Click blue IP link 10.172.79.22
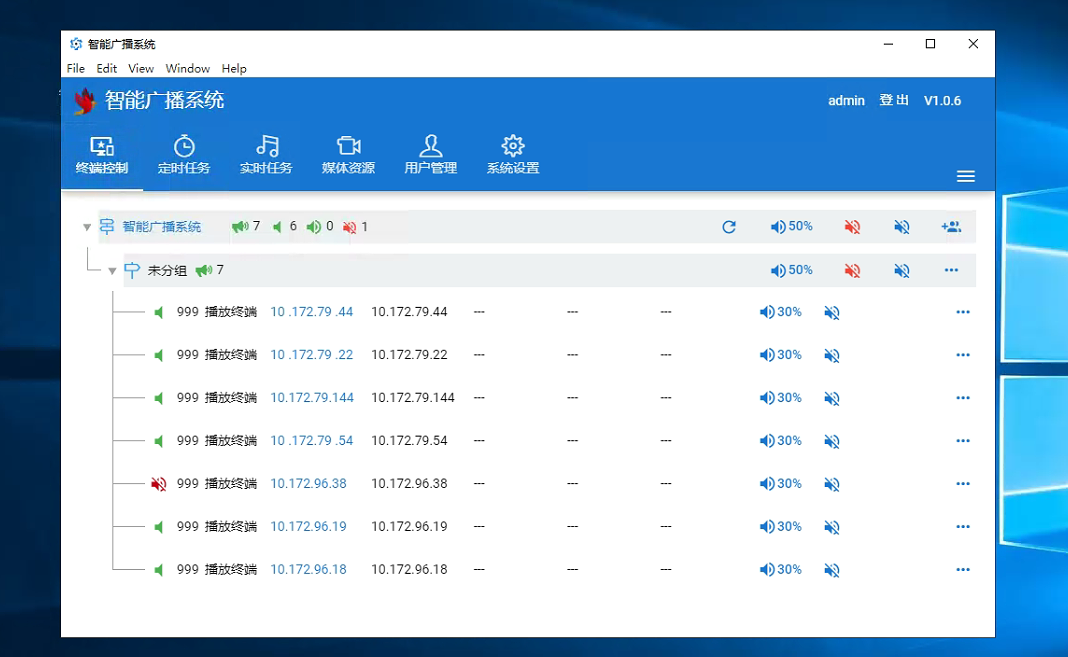 312,355
